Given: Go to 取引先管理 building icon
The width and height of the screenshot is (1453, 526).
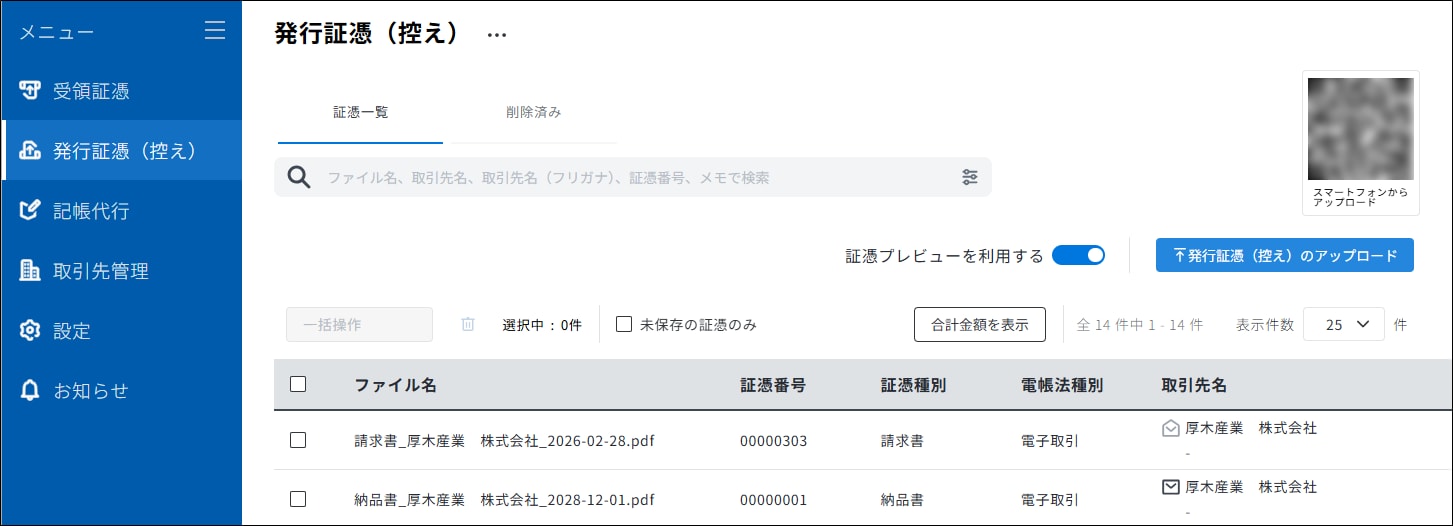Looking at the screenshot, I should pos(30,271).
